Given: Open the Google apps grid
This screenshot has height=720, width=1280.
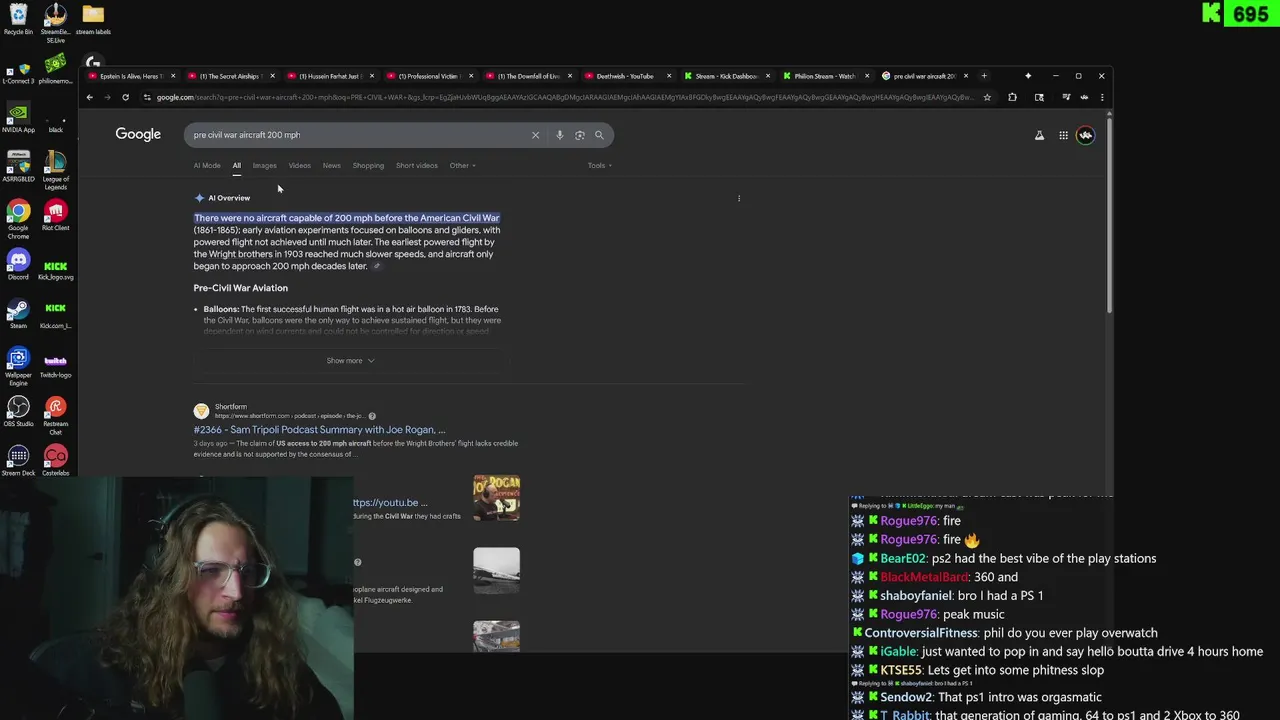Looking at the screenshot, I should pyautogui.click(x=1063, y=135).
